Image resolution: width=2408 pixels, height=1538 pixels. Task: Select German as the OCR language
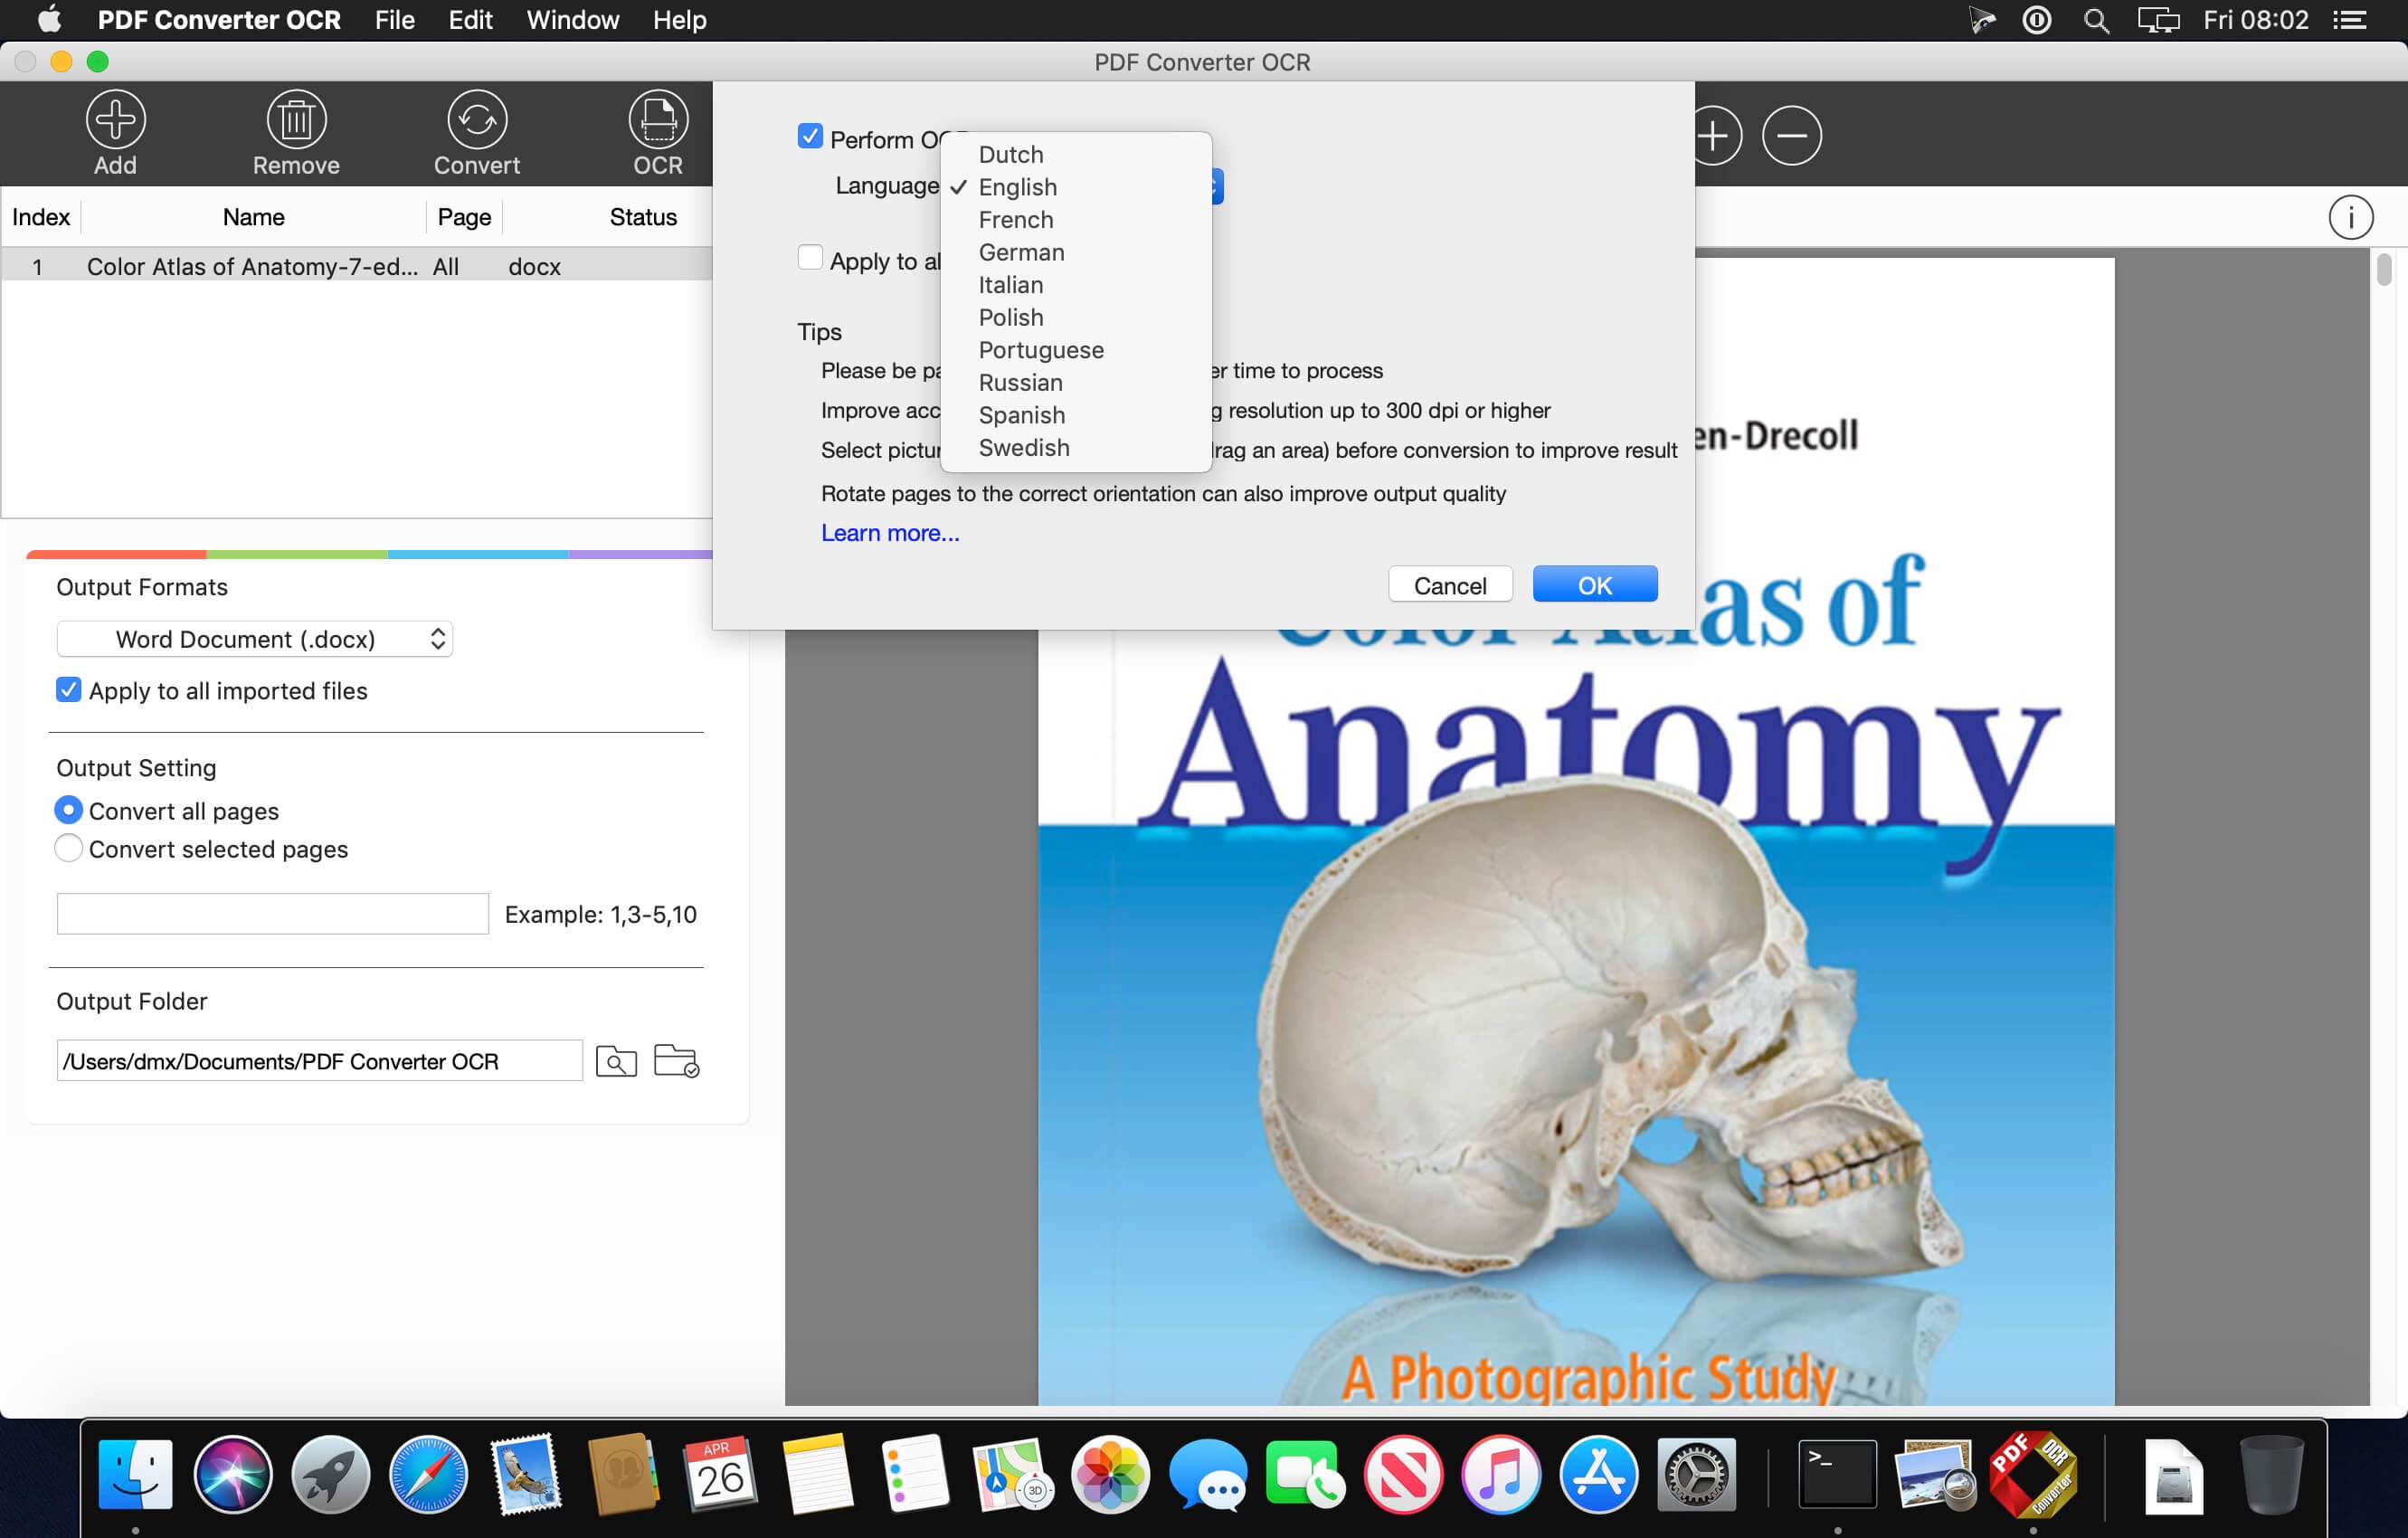coord(1021,252)
